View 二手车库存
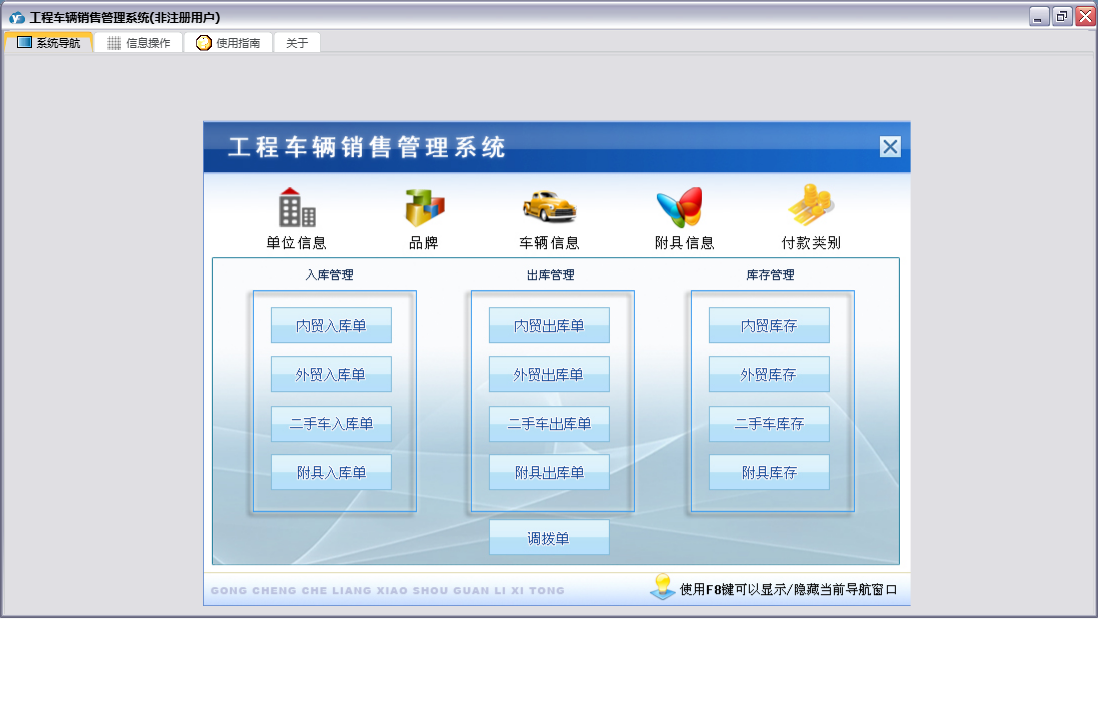The width and height of the screenshot is (1098, 716). (x=769, y=423)
